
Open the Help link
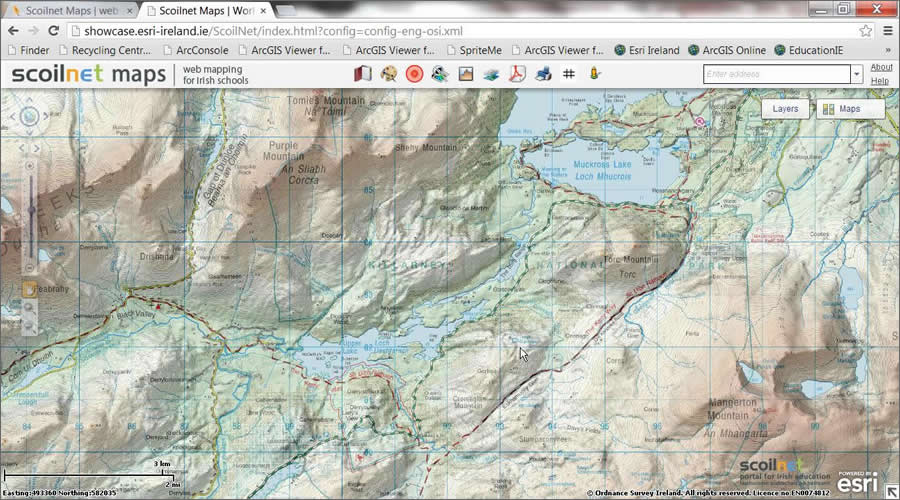pos(879,82)
